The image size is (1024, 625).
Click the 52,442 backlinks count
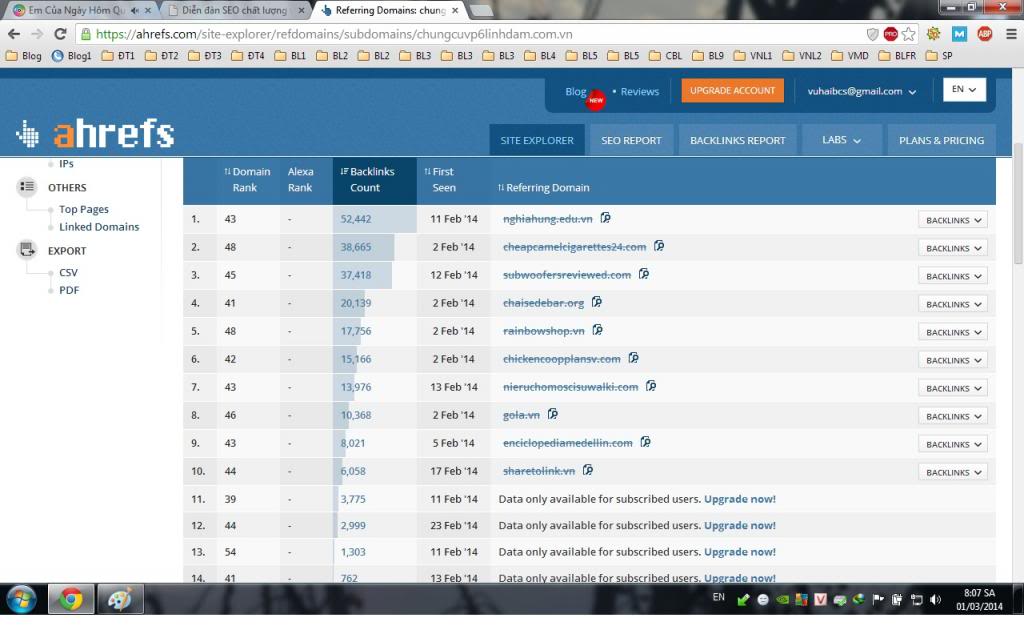point(355,219)
